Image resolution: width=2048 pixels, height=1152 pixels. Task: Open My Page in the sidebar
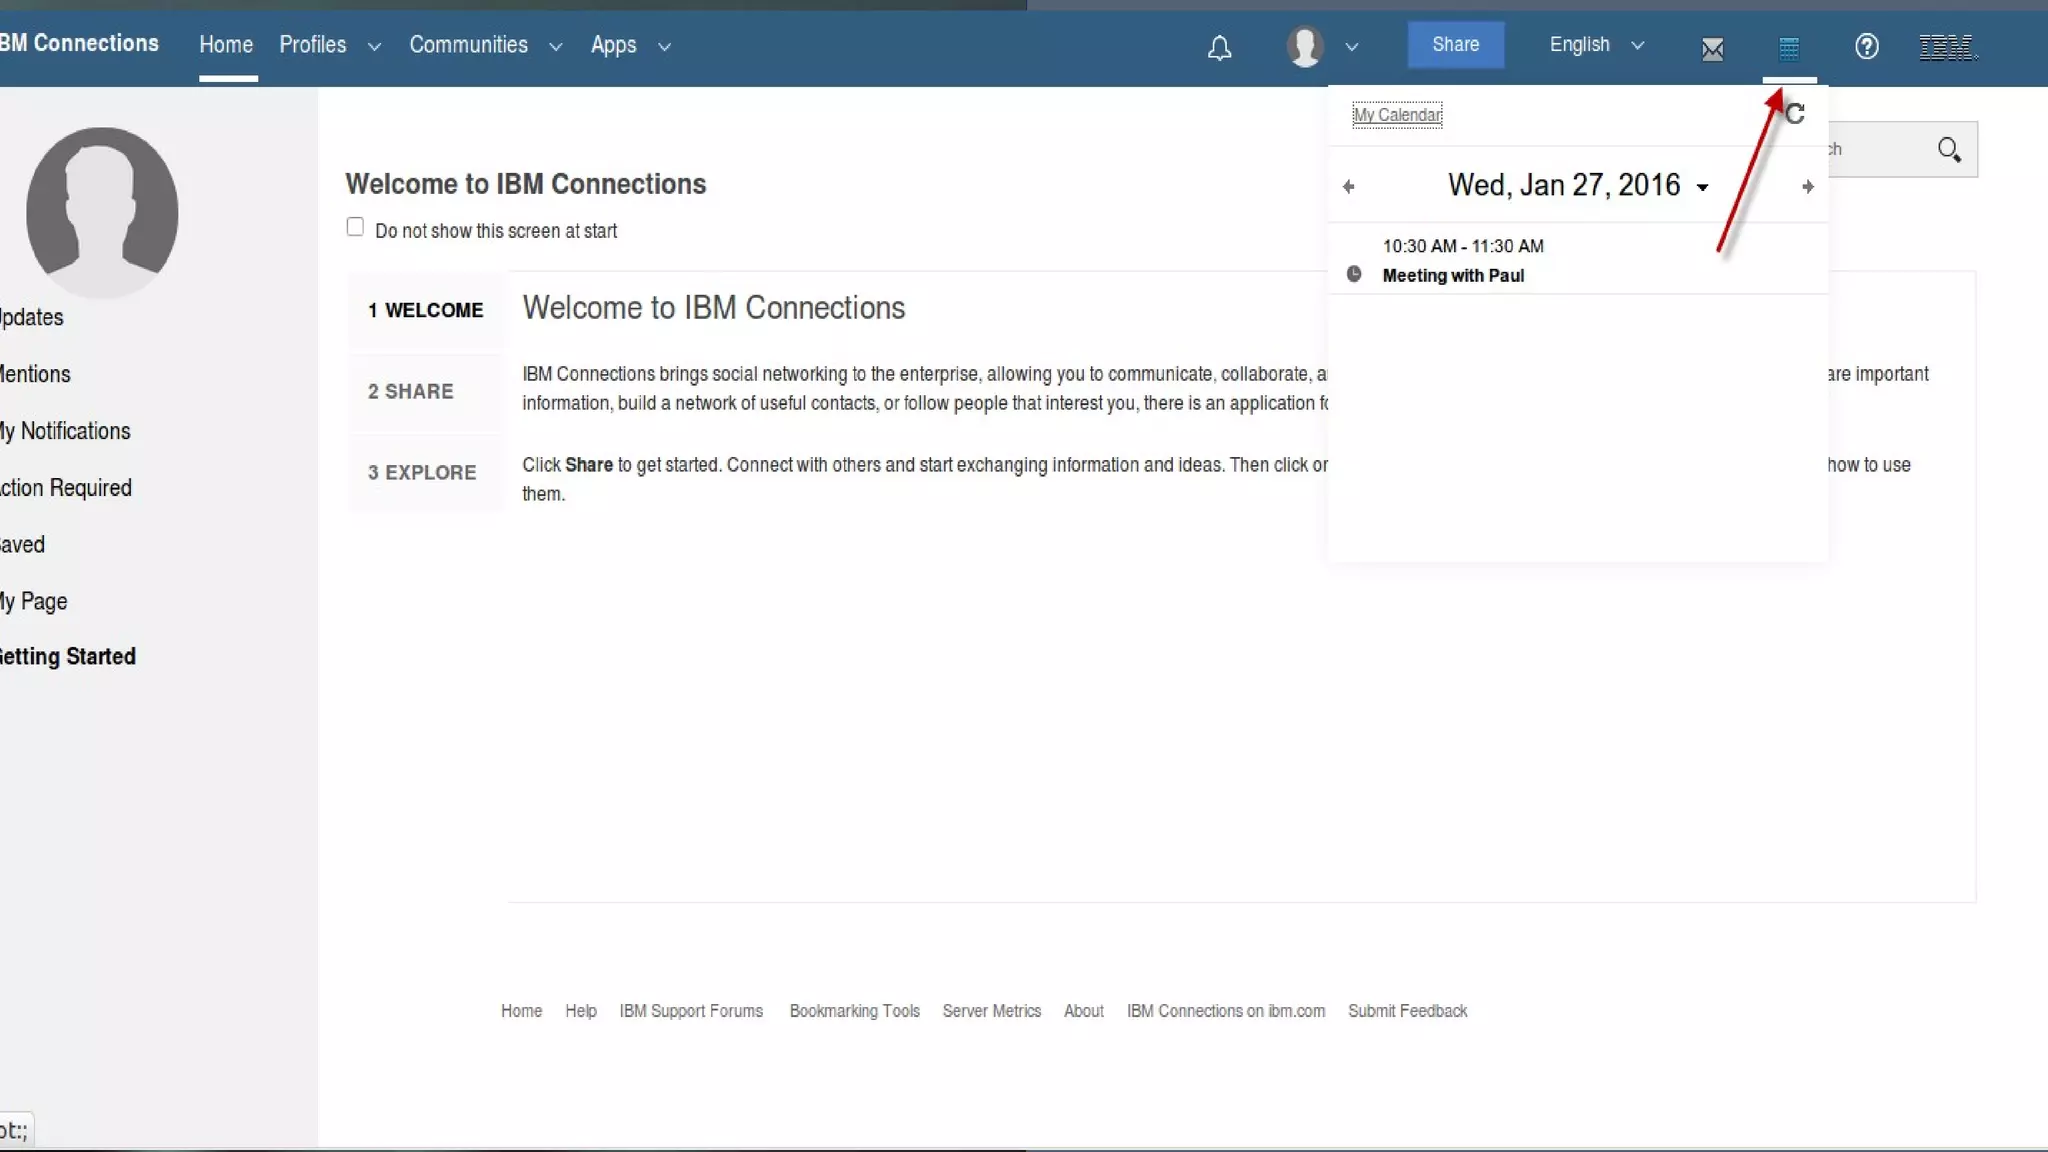coord(33,601)
